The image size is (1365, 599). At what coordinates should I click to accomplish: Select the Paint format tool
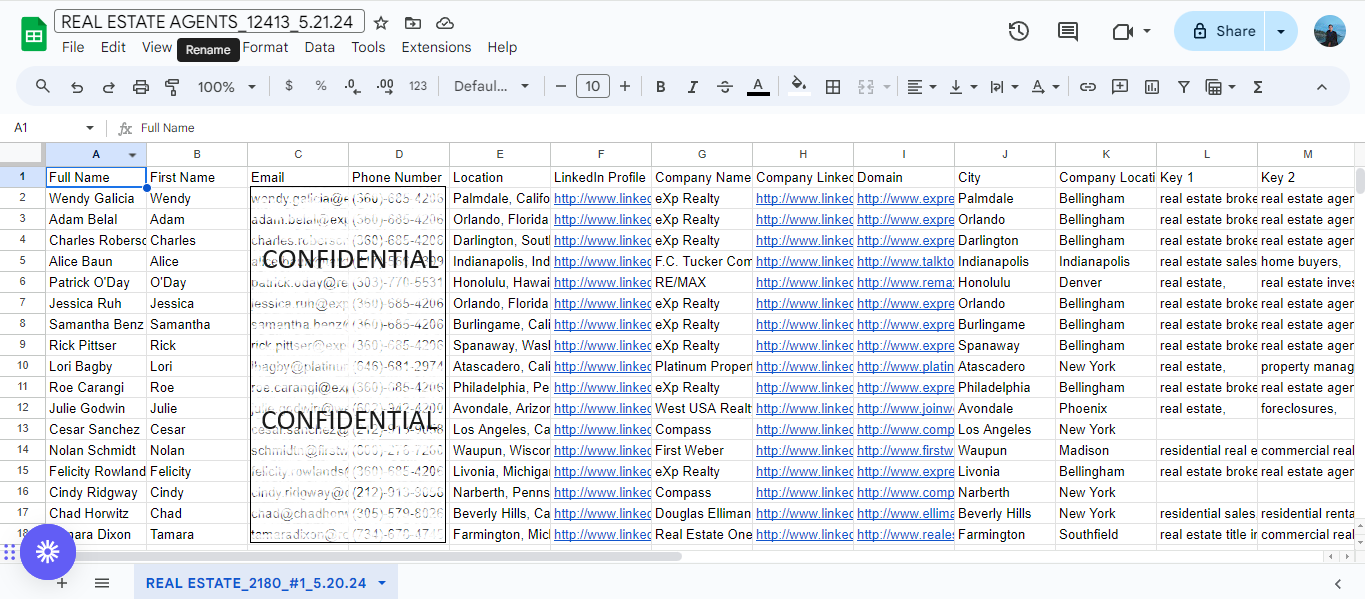(171, 87)
